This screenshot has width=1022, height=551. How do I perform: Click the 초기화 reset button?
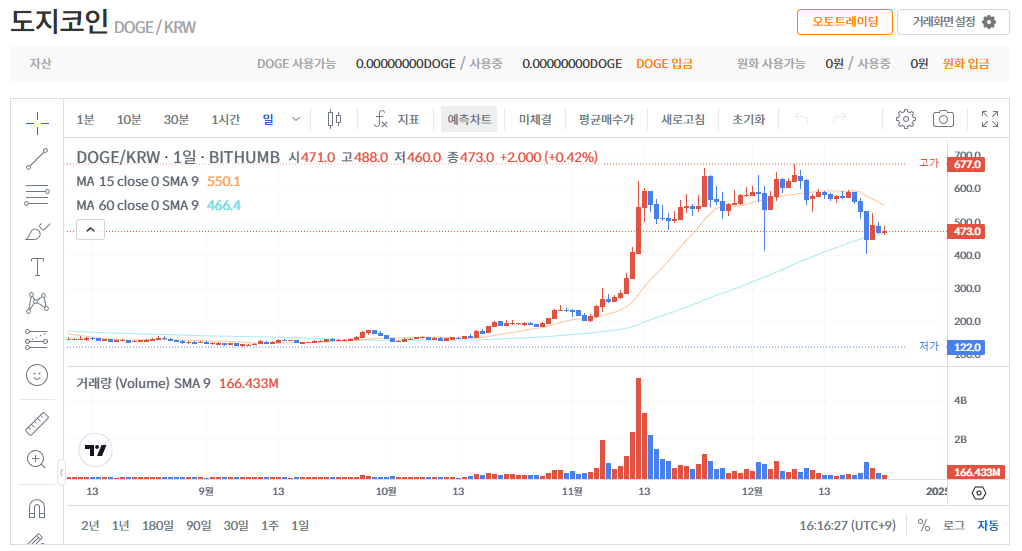pyautogui.click(x=748, y=119)
